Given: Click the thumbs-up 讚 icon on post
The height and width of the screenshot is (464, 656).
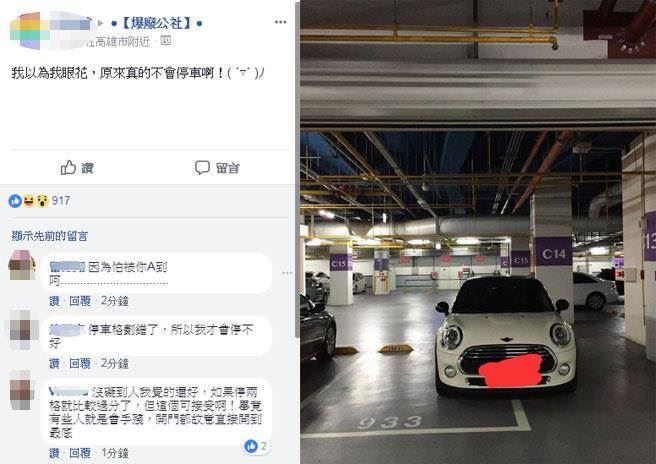Looking at the screenshot, I should [x=68, y=167].
